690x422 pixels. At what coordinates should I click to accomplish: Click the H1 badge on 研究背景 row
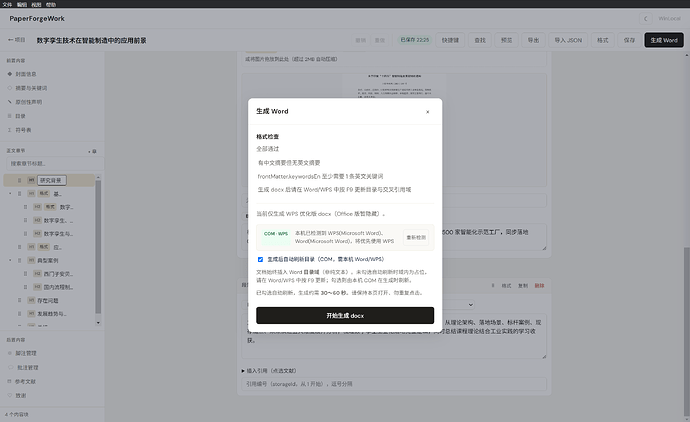(x=31, y=180)
